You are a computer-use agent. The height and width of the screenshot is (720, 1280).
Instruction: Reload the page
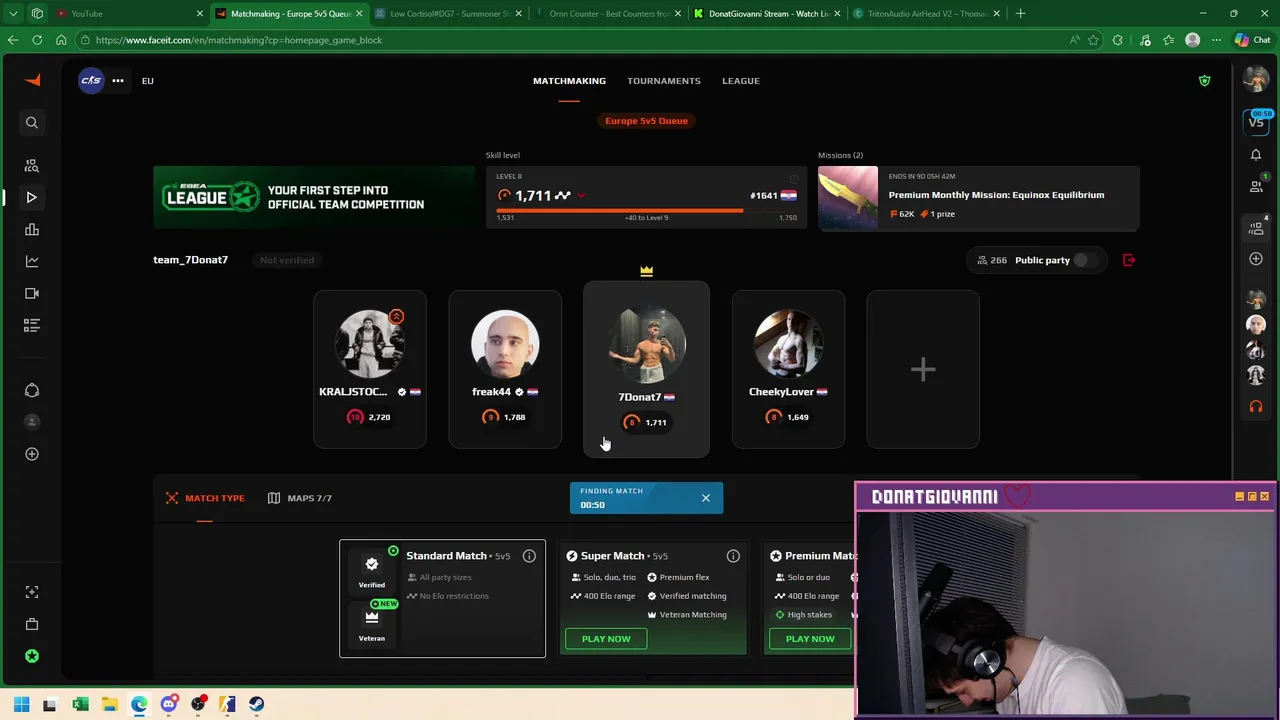[37, 40]
